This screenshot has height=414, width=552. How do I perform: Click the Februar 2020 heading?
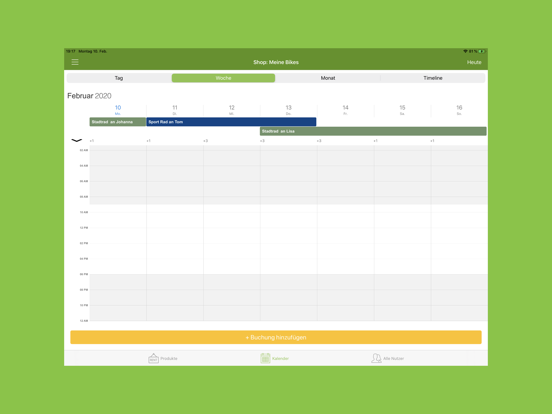(x=89, y=96)
